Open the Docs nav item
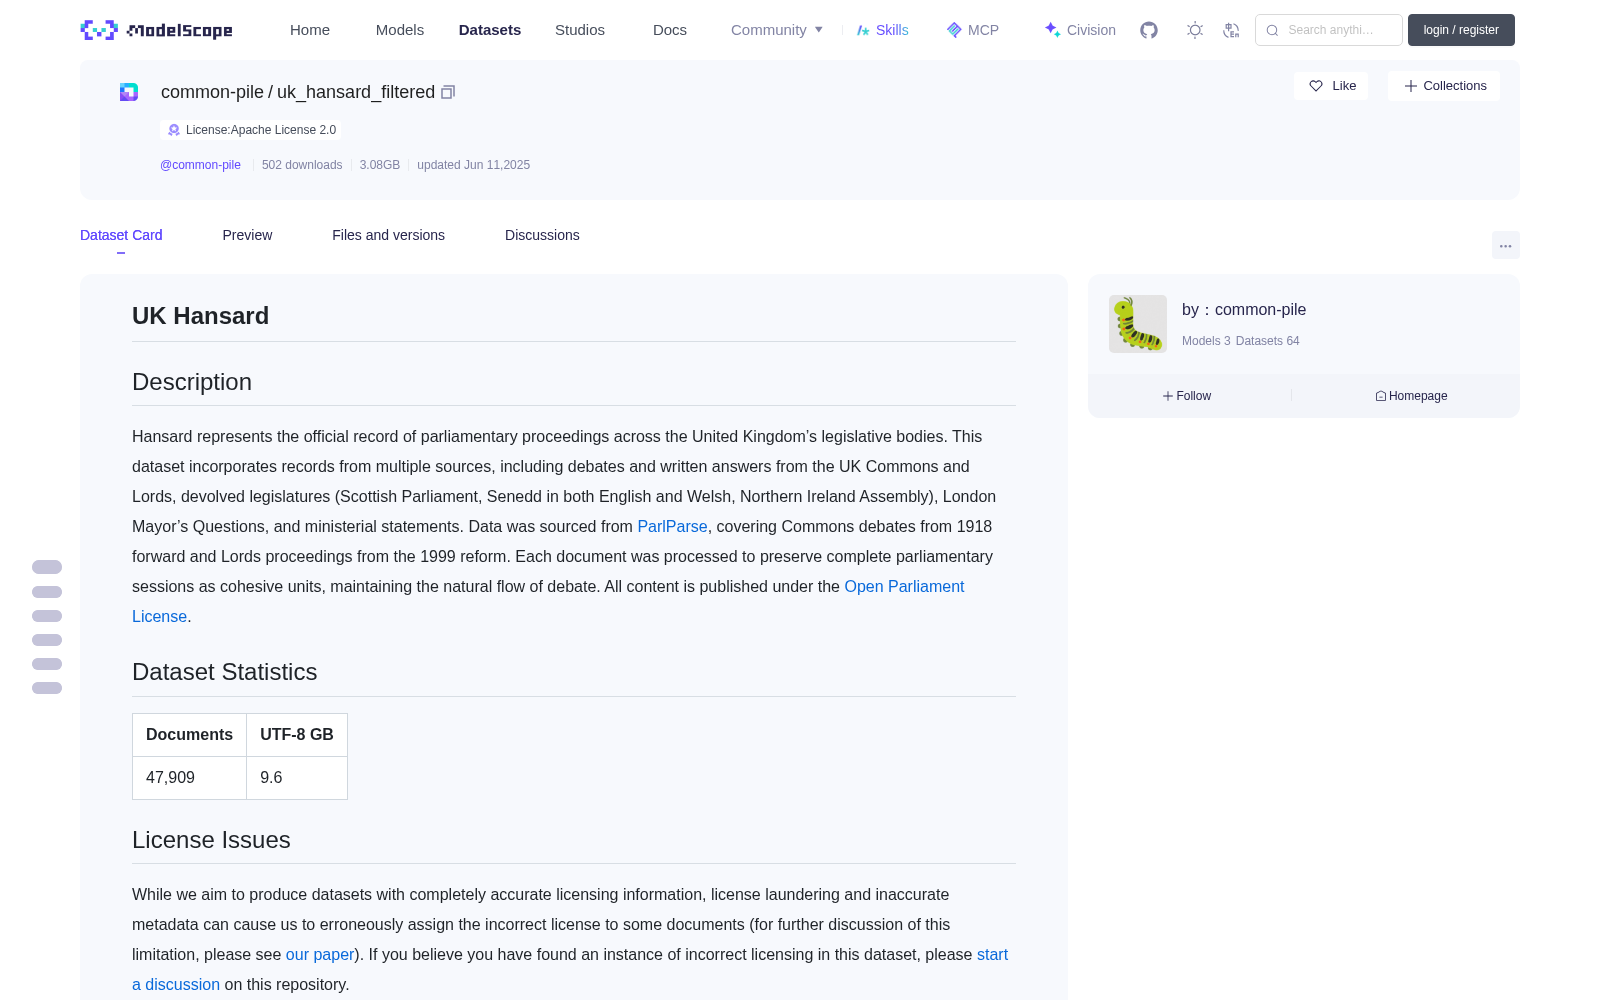This screenshot has width=1600, height=1000. (670, 30)
